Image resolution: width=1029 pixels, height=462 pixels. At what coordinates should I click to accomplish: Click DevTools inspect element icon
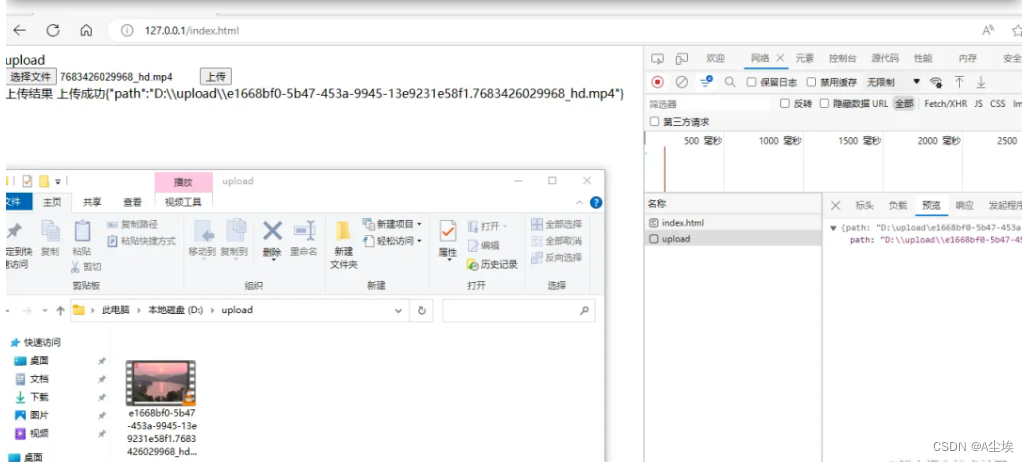657,58
